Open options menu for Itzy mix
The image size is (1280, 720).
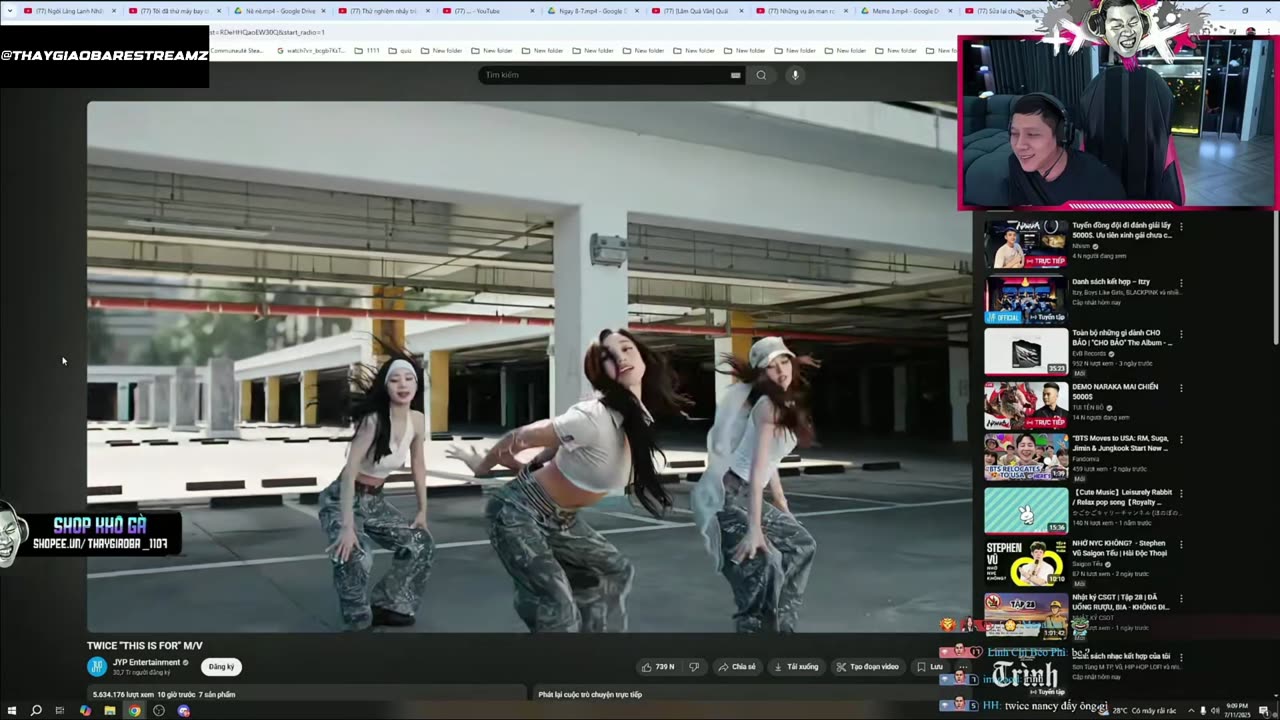coord(1181,283)
